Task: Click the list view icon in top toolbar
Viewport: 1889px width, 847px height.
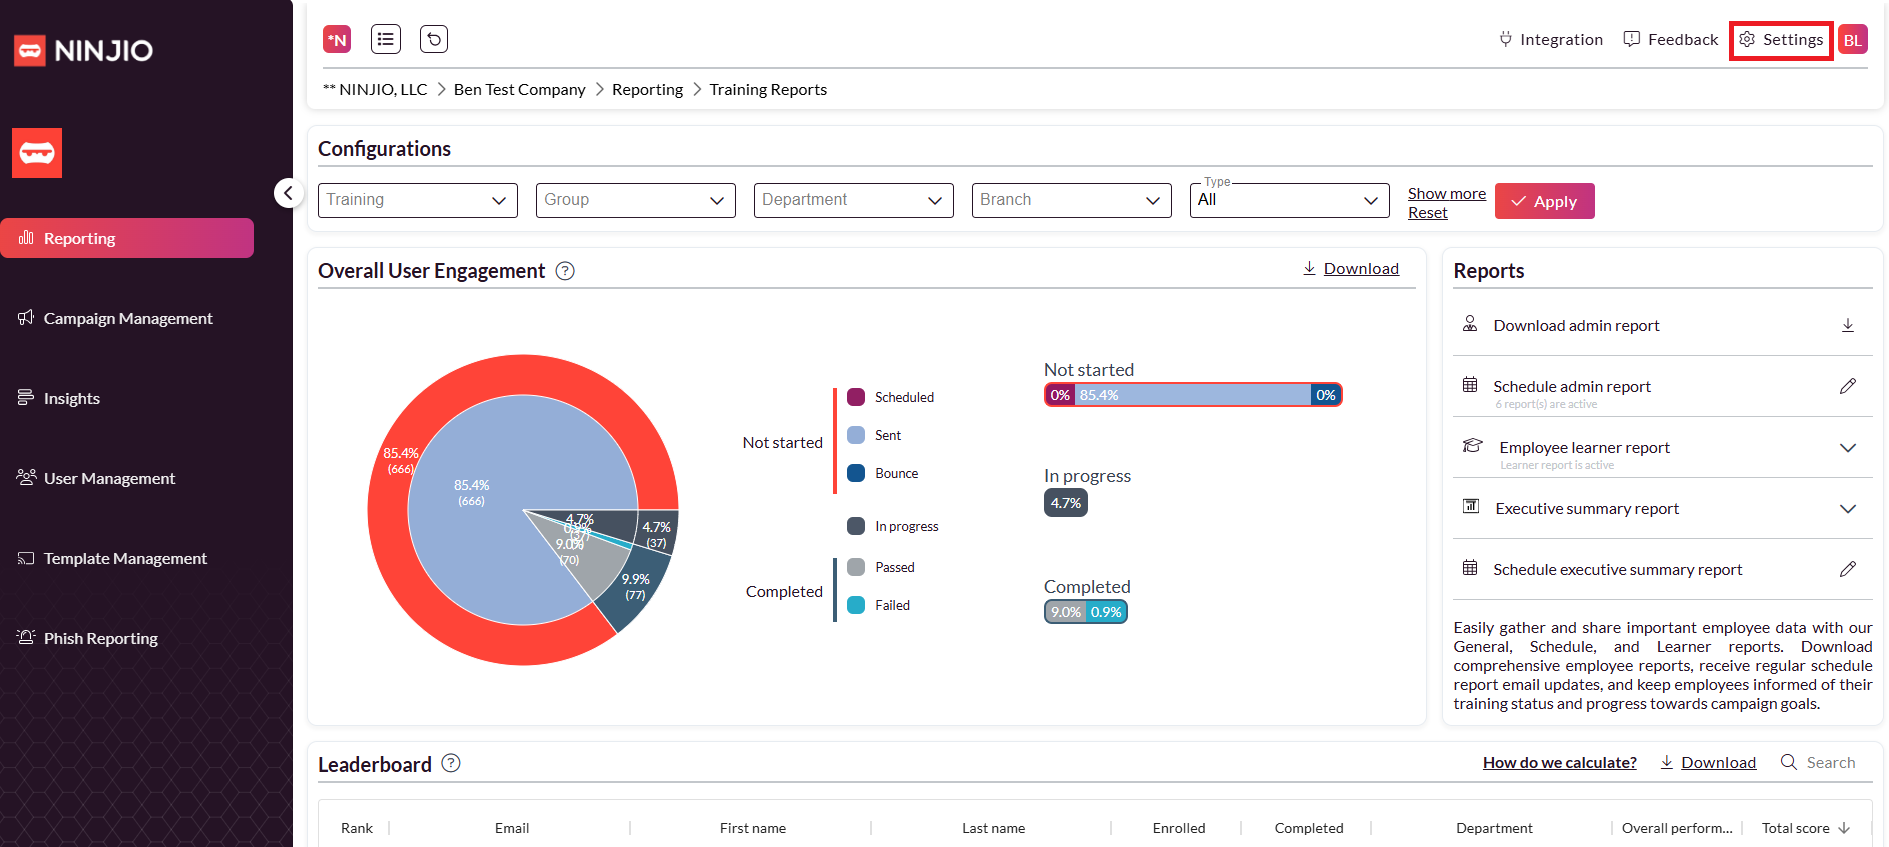Action: 385,39
